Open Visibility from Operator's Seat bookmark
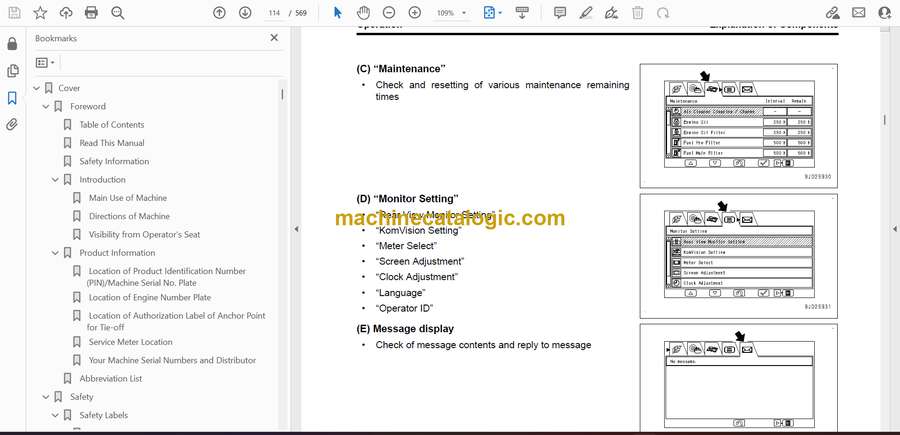 145,235
